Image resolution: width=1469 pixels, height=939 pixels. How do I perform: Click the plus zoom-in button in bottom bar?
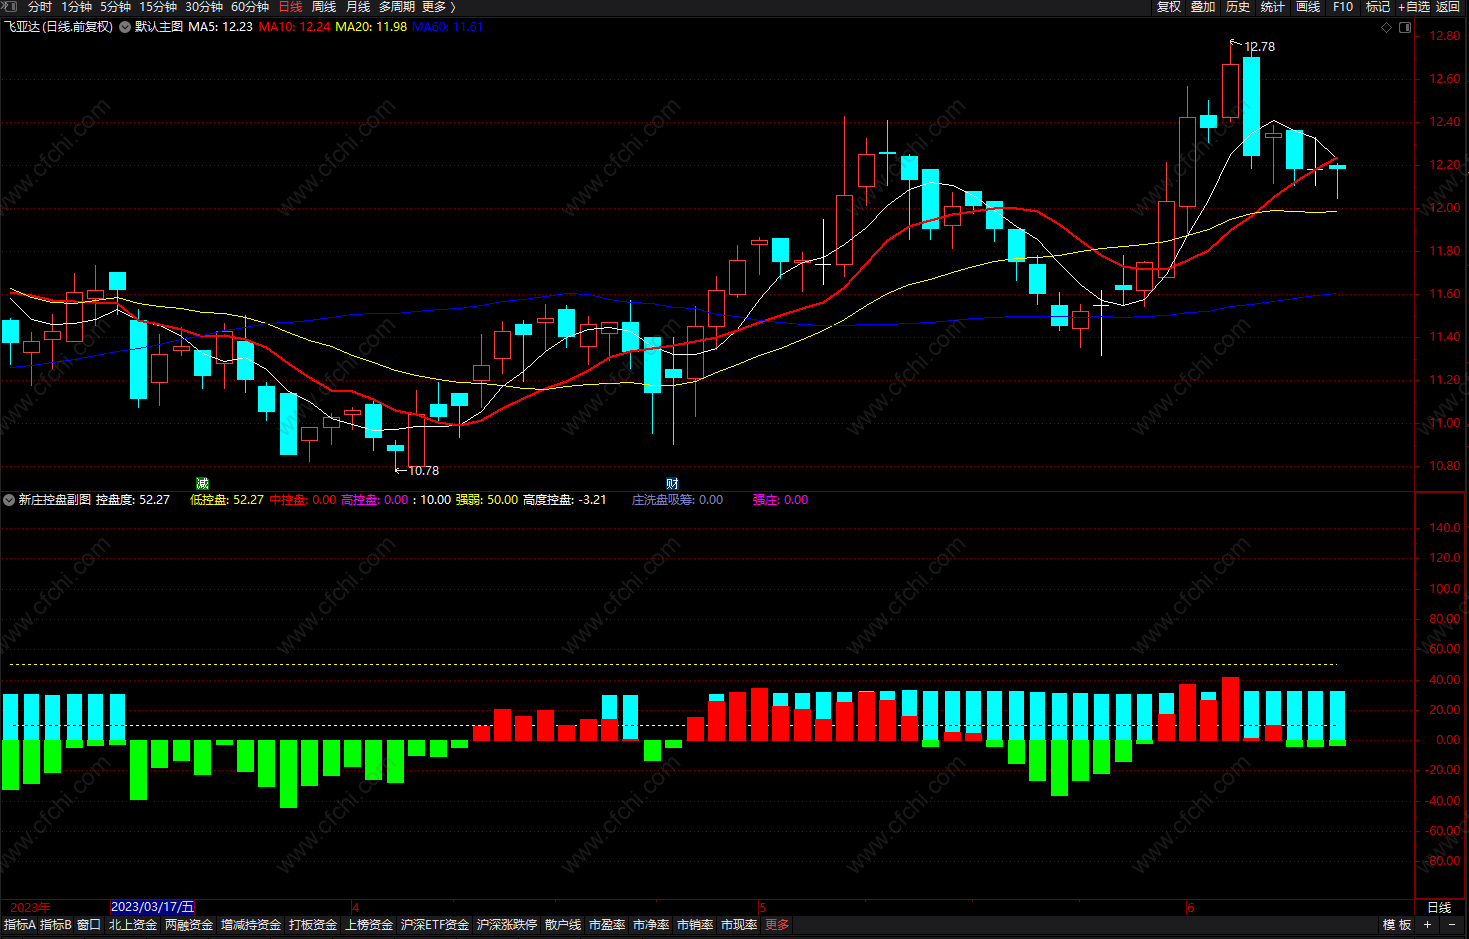click(x=1427, y=925)
